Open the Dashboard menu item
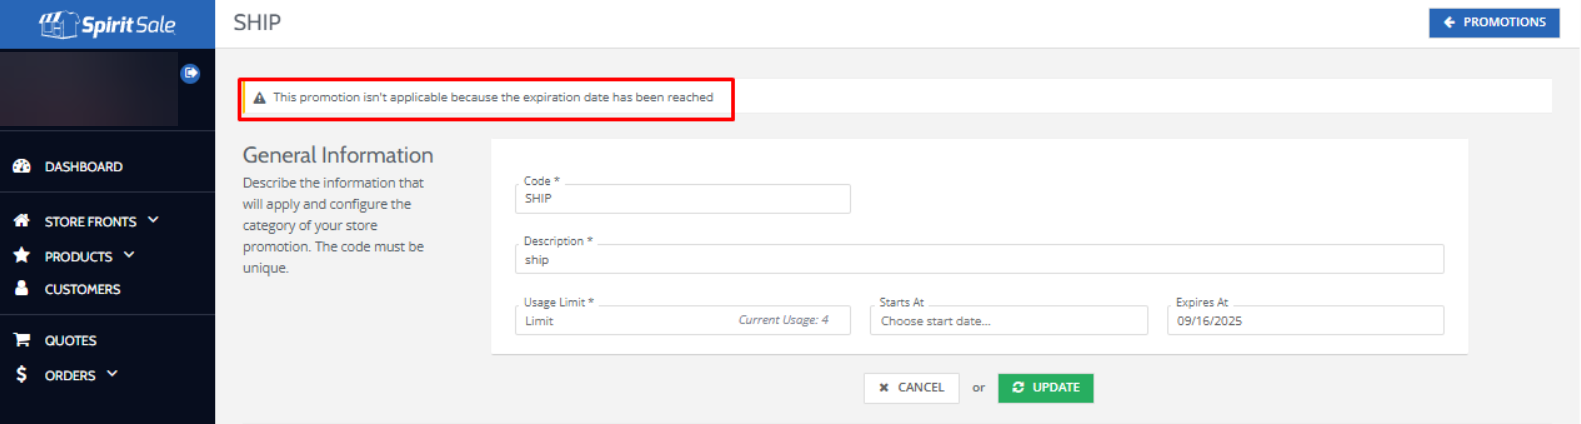The image size is (1581, 424). point(83,167)
